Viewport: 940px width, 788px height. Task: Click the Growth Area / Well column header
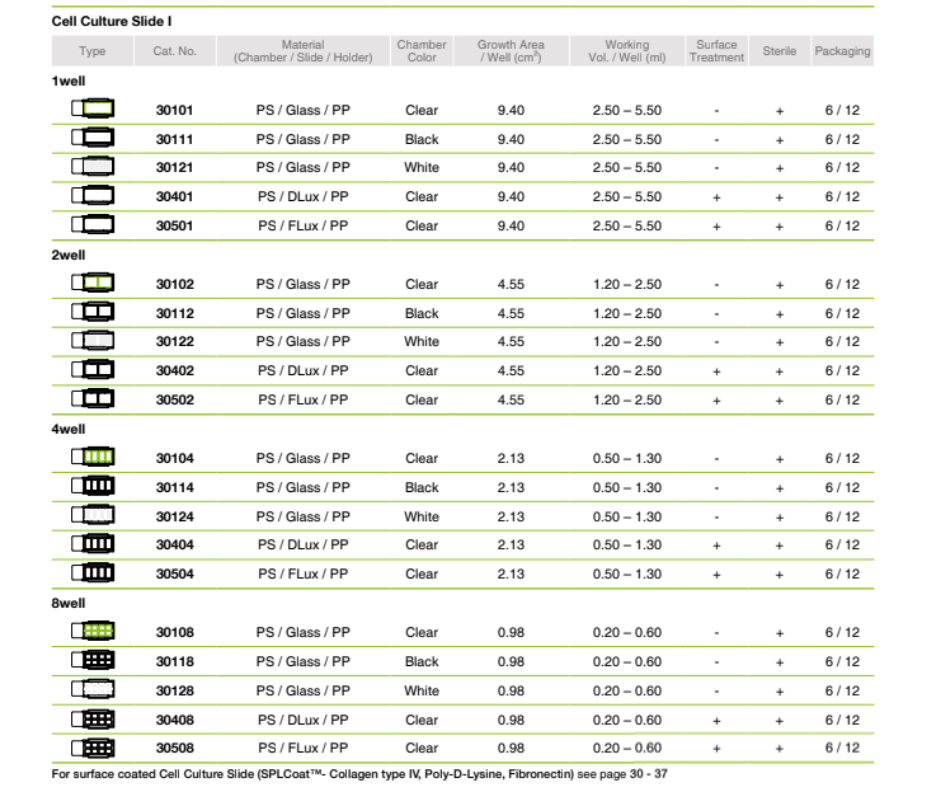[x=510, y=51]
